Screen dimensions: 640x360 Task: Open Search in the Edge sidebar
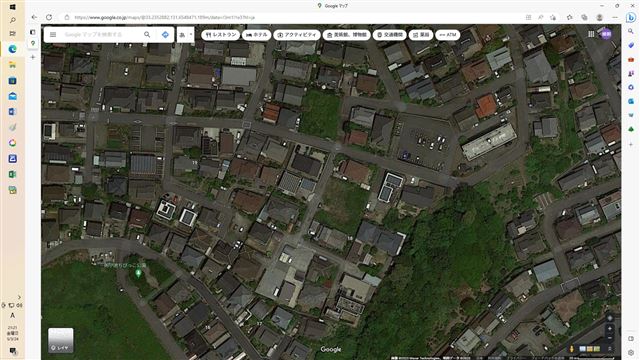(631, 31)
